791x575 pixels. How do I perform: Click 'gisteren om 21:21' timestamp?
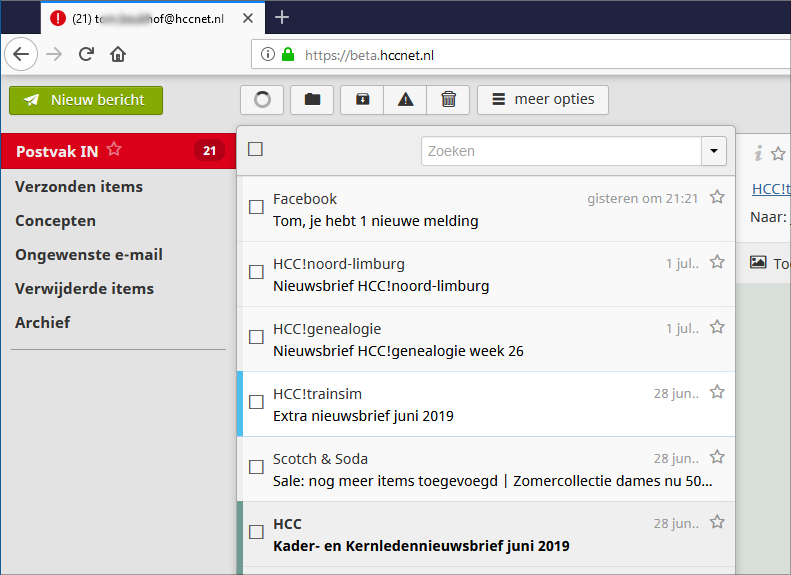pos(643,199)
